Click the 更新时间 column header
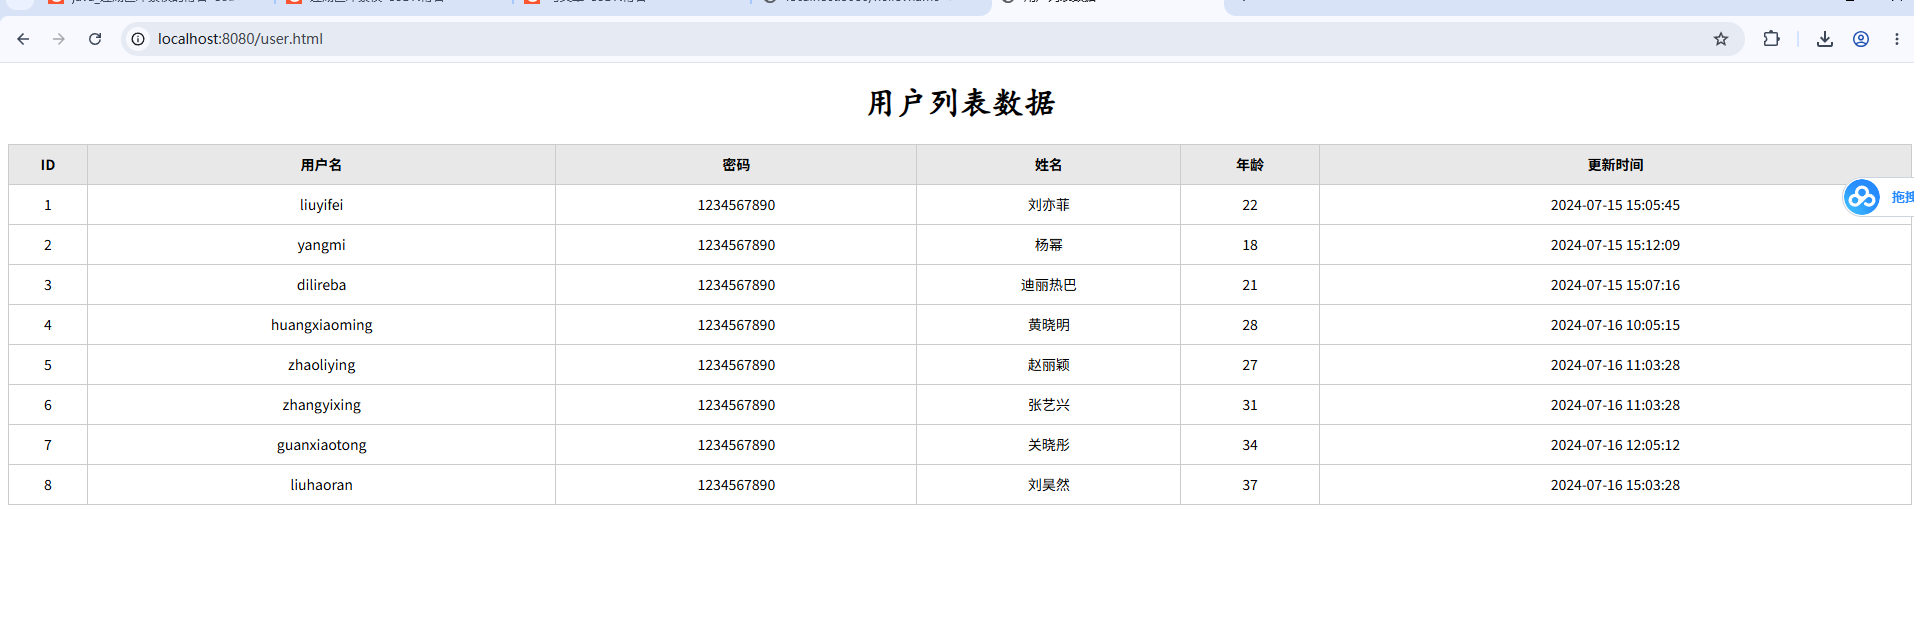 1615,165
